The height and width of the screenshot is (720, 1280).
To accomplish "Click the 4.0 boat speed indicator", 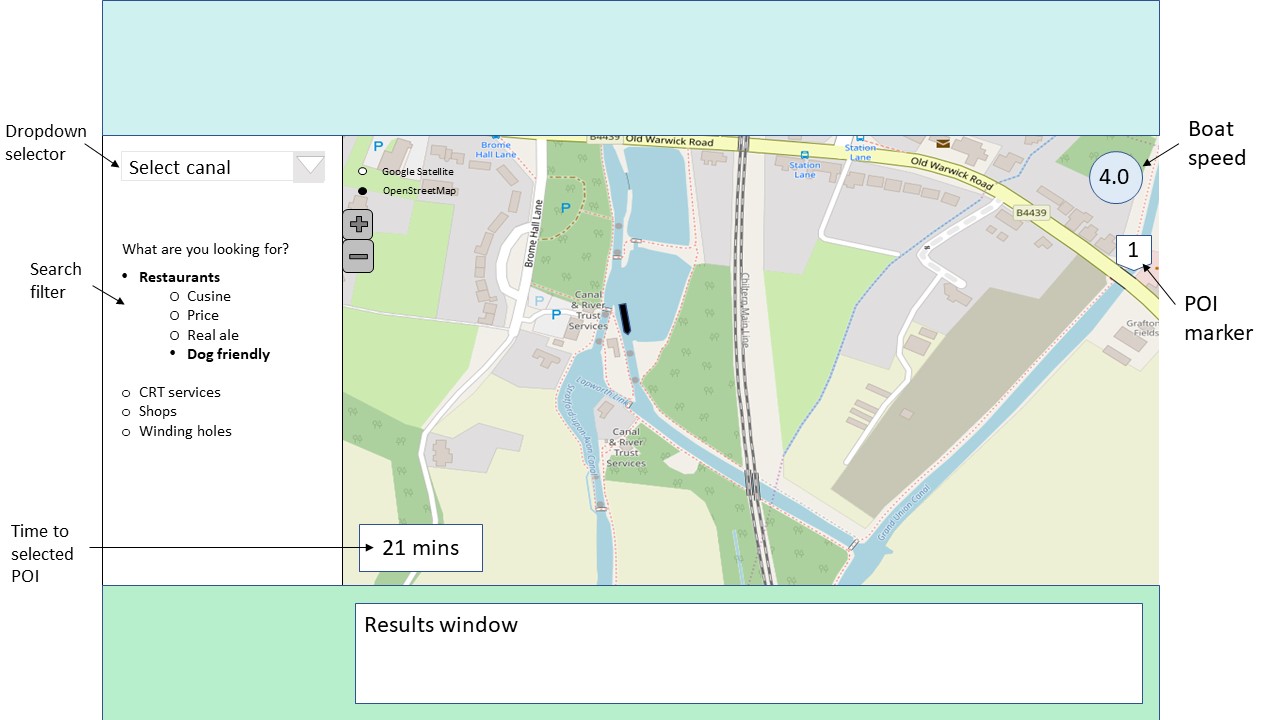I will [x=1114, y=178].
